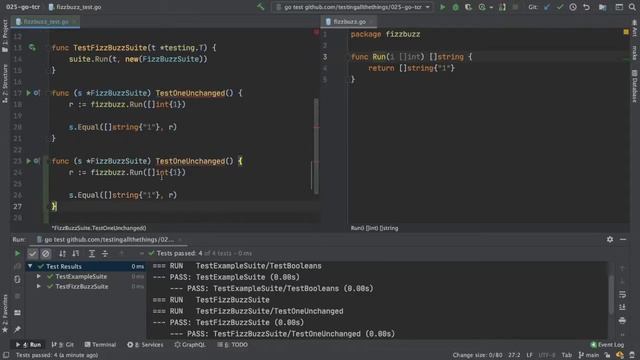Click the 27:2 cursor position indicator
This screenshot has height=360, width=640.
point(514,355)
